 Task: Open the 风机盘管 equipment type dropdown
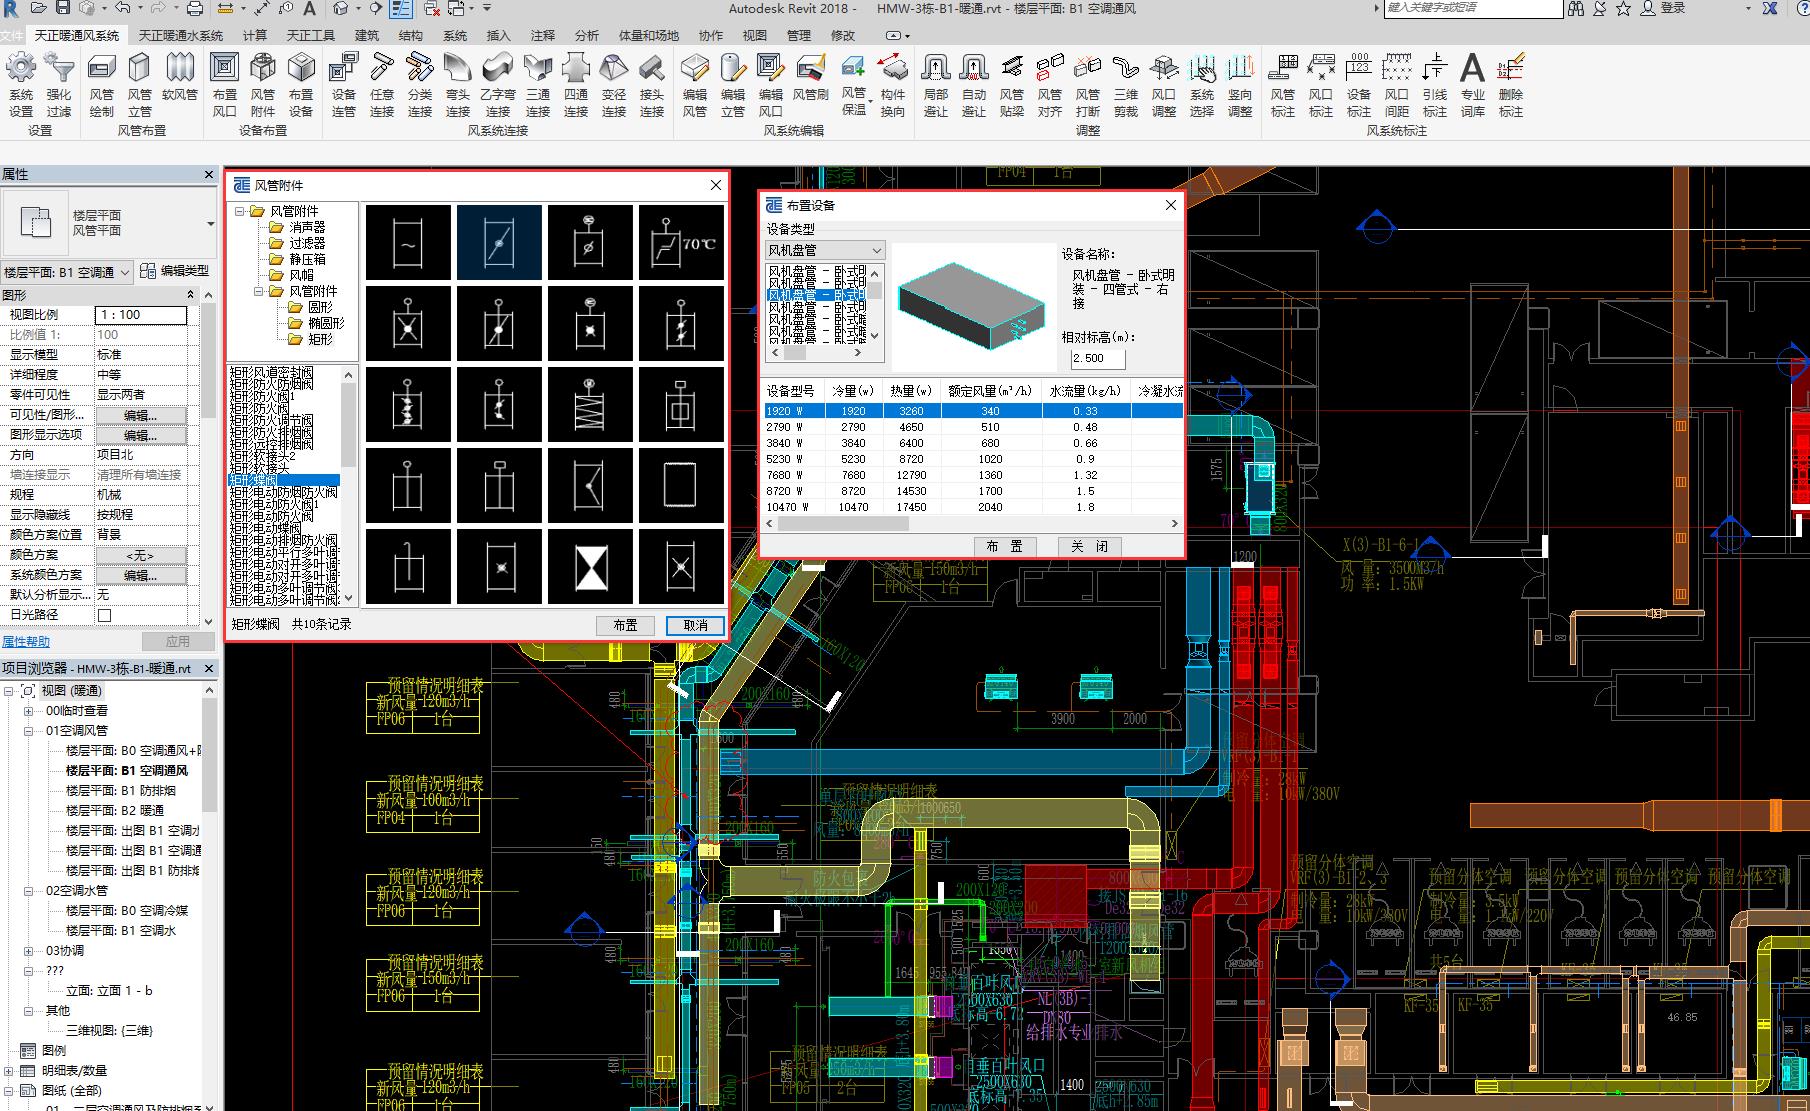click(x=825, y=250)
